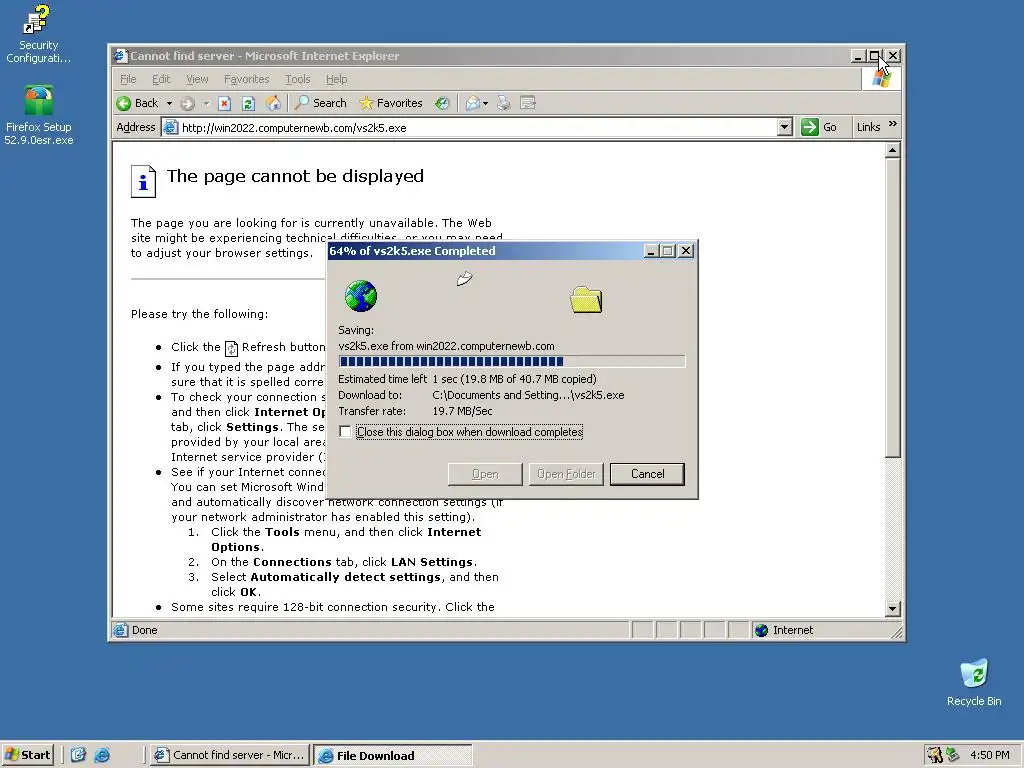Click the first system tray icon
The image size is (1024, 768).
(x=935, y=755)
